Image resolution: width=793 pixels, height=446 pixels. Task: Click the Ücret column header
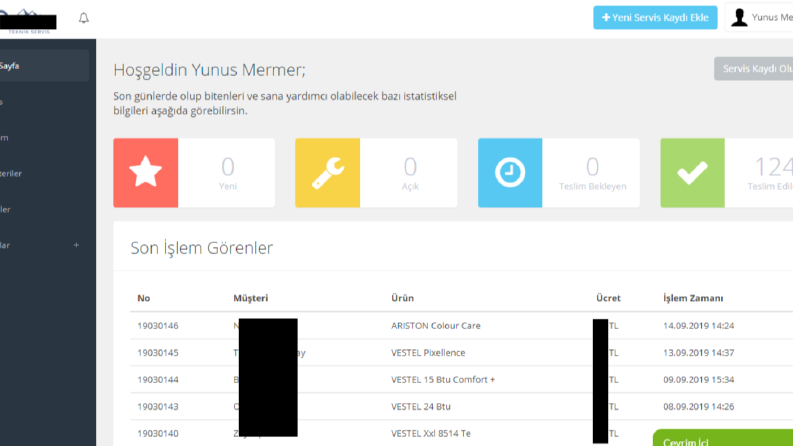(608, 298)
